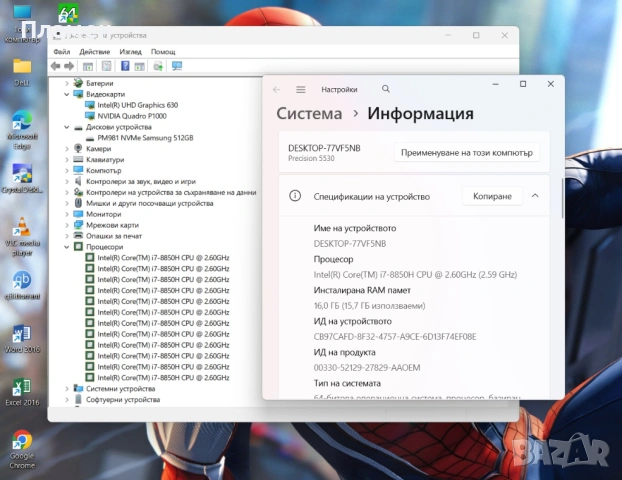Click the Система breadcrumb link
Screen dimensions: 622x480
[309, 113]
